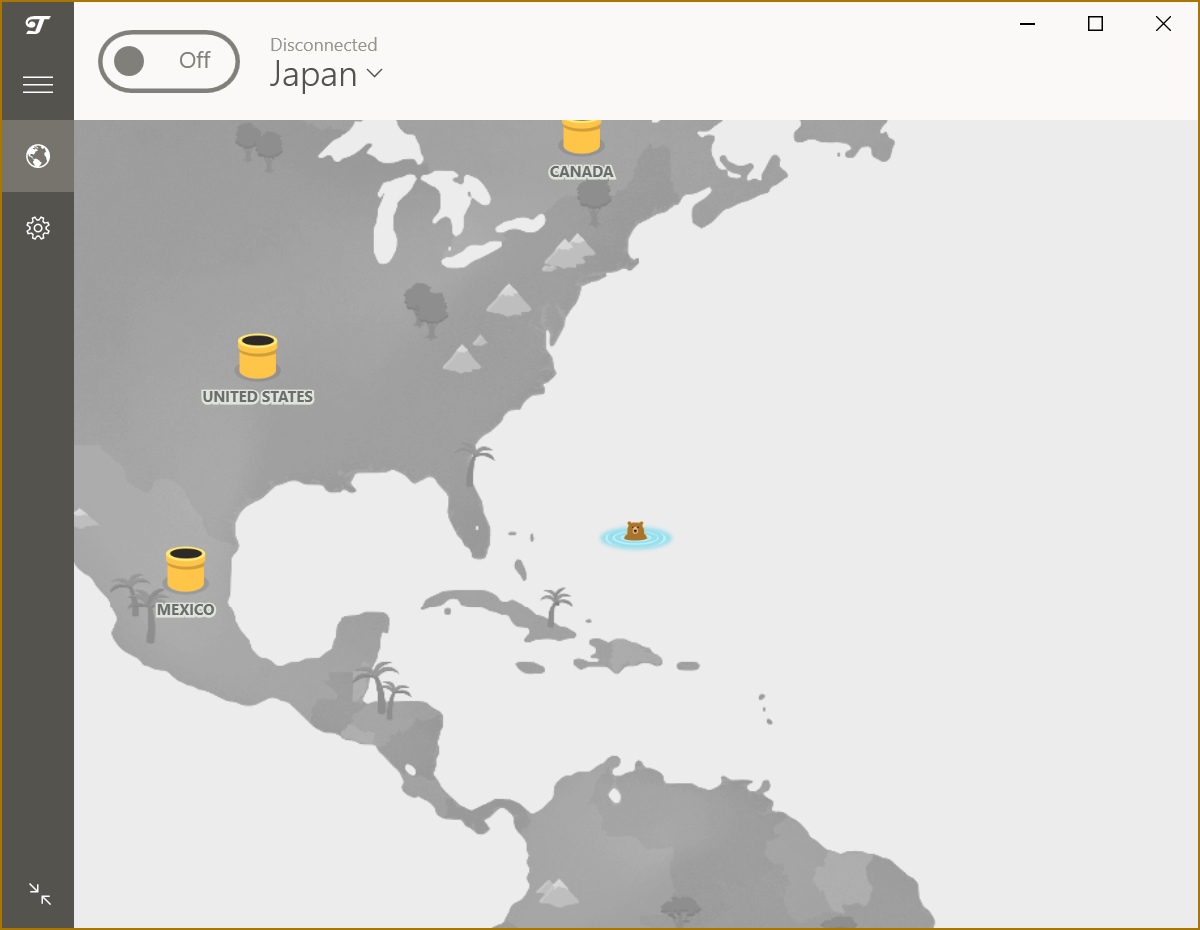The image size is (1200, 930).
Task: Click the MEXICO map label
Action: [186, 609]
